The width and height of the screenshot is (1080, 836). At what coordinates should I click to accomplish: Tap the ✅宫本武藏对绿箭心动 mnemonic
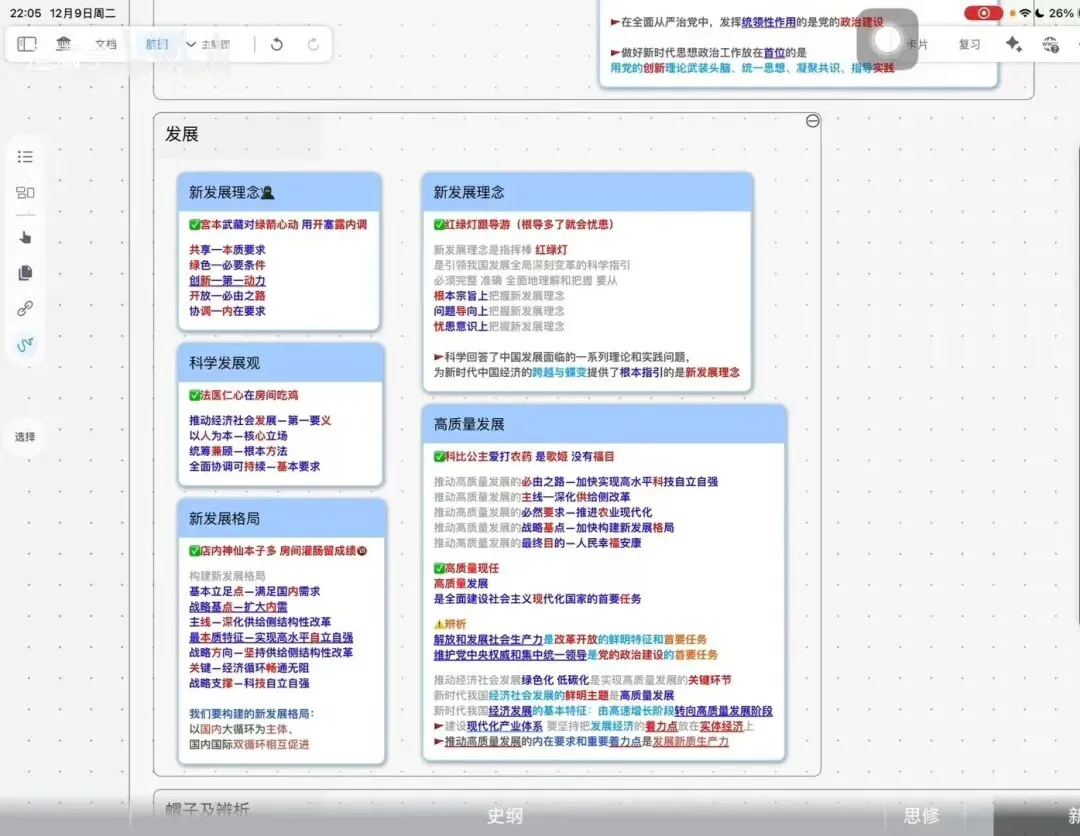[278, 224]
